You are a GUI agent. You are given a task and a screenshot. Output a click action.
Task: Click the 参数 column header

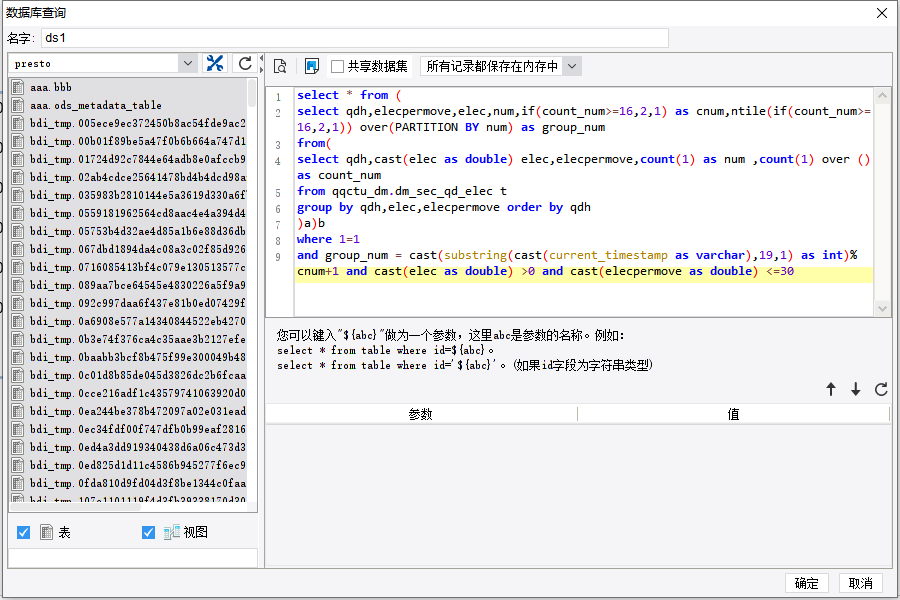pos(421,414)
